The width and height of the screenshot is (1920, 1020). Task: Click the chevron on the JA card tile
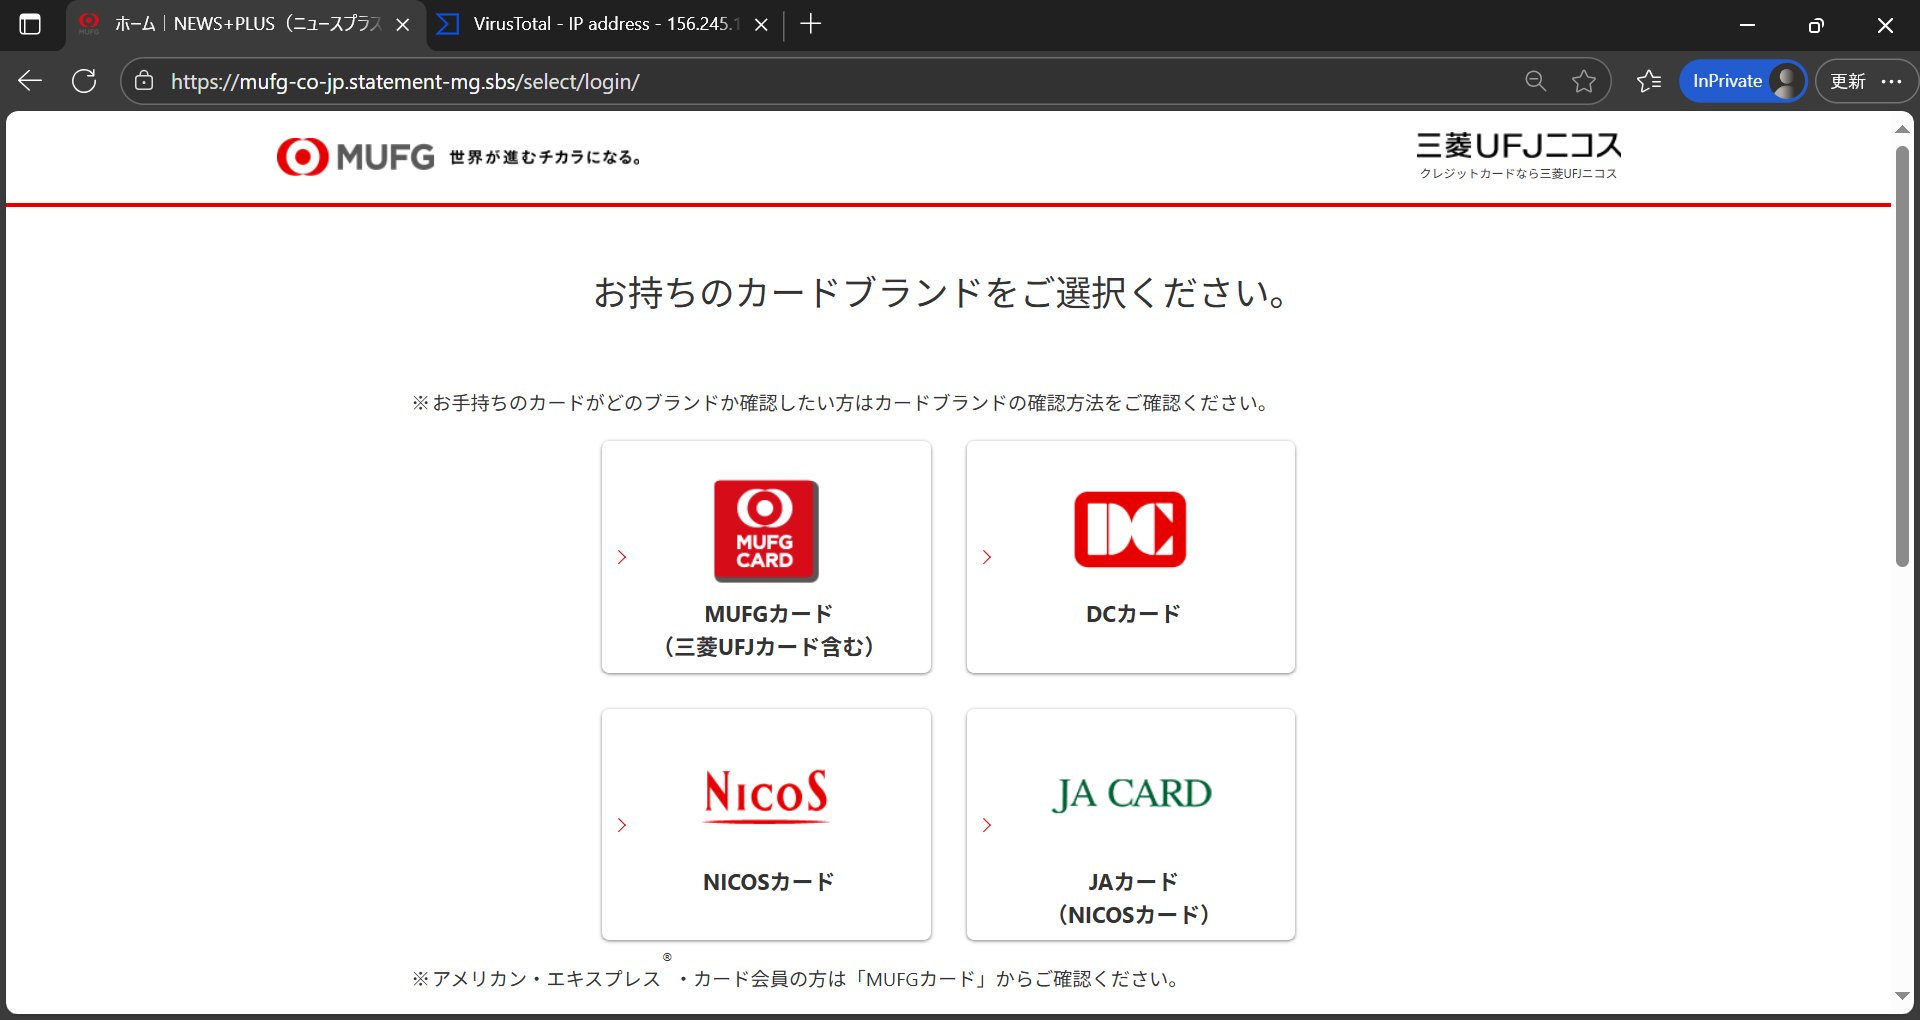[987, 825]
